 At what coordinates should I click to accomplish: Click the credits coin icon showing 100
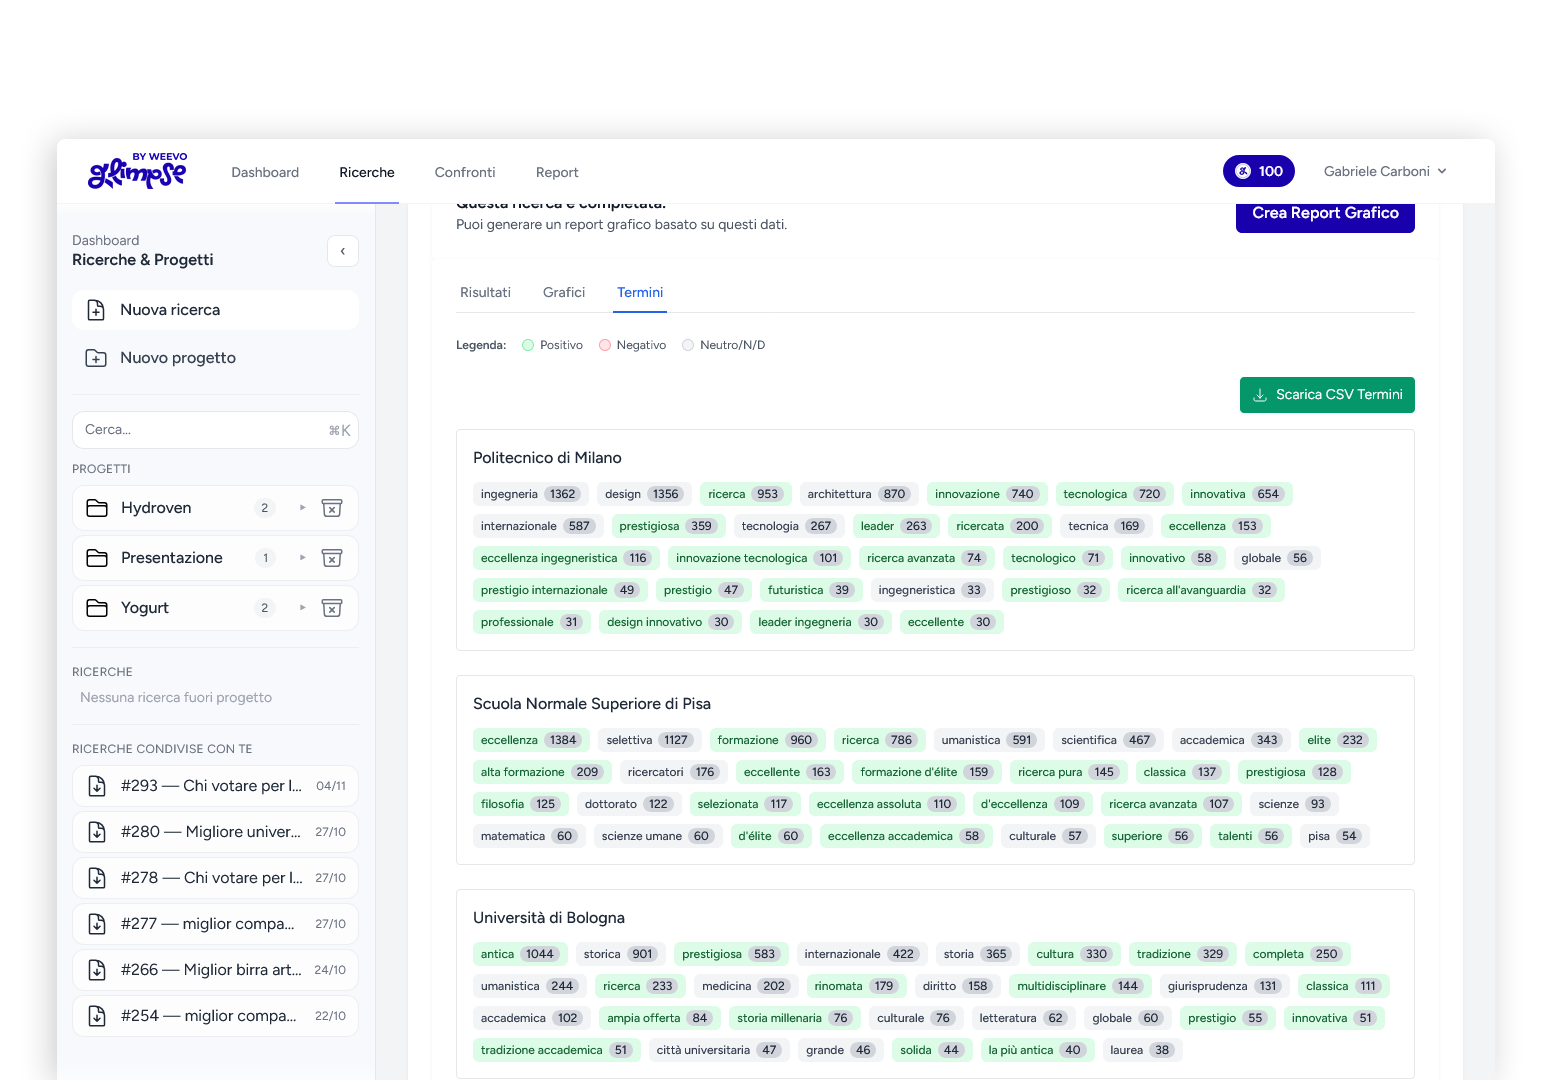(1243, 171)
